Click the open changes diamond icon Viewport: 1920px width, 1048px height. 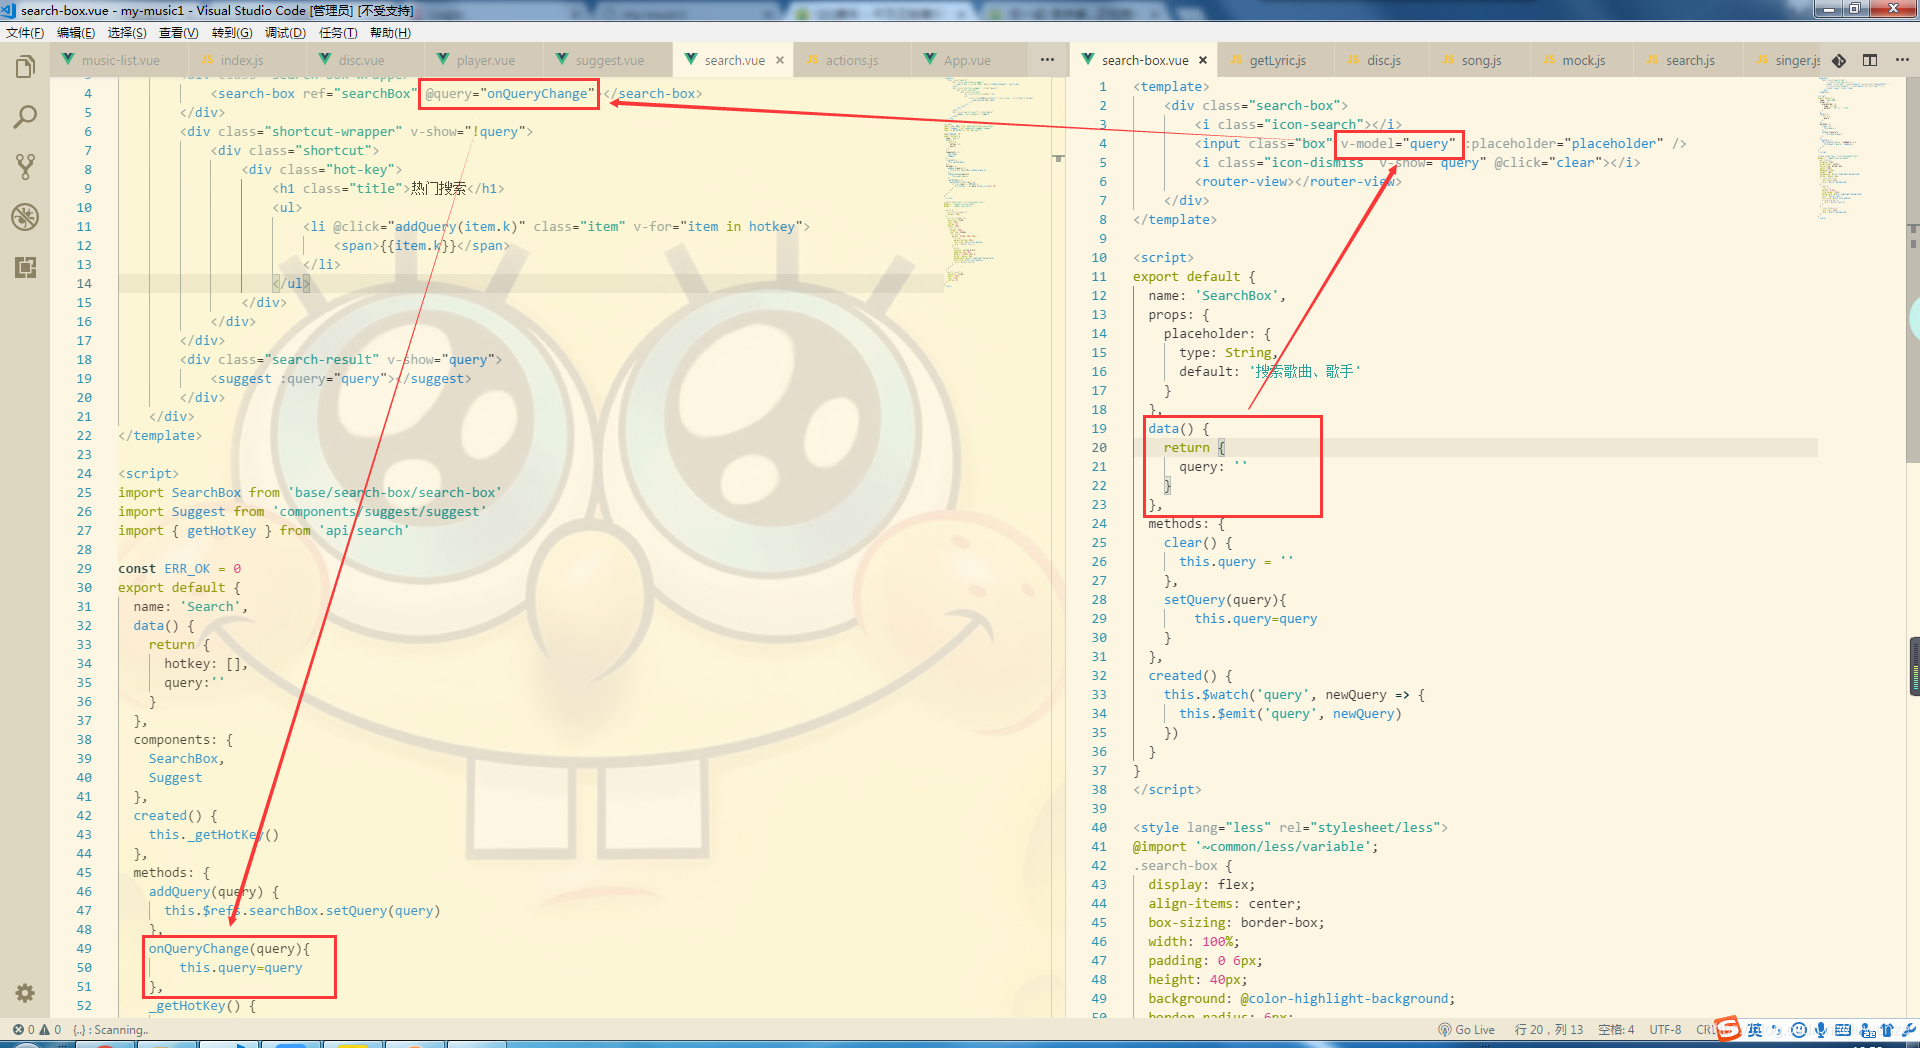tap(1839, 60)
